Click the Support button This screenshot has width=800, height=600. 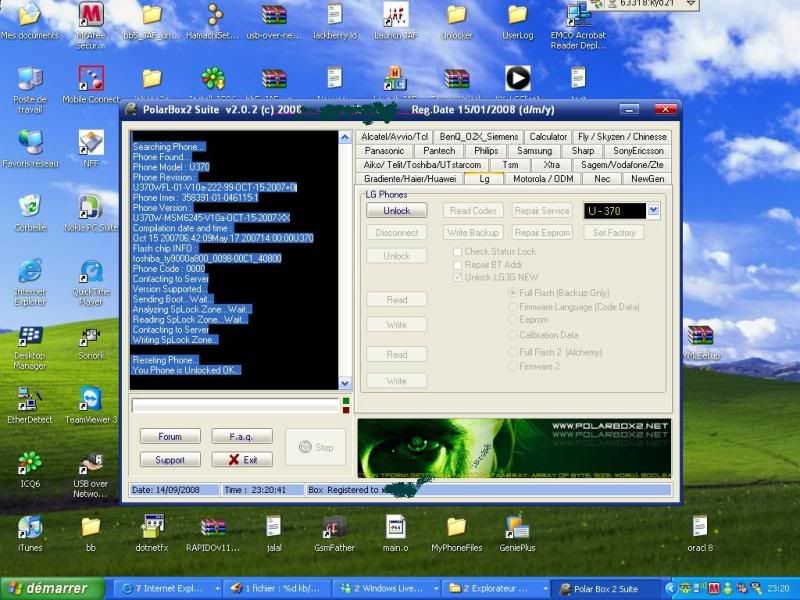170,460
